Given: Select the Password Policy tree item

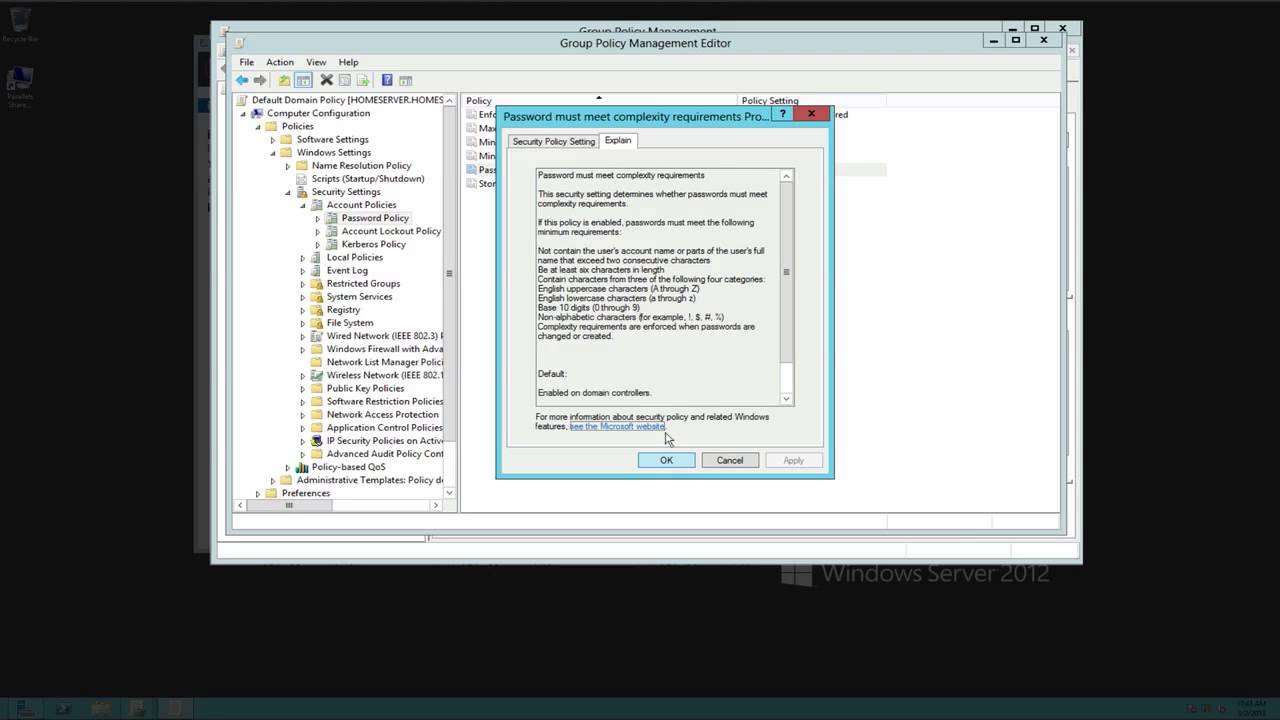Looking at the screenshot, I should (375, 218).
